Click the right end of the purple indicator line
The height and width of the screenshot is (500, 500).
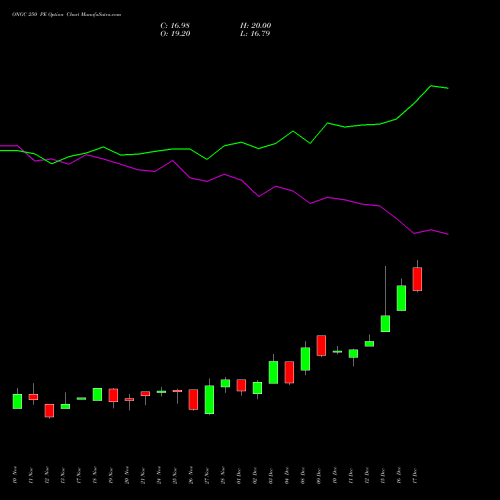coord(448,234)
